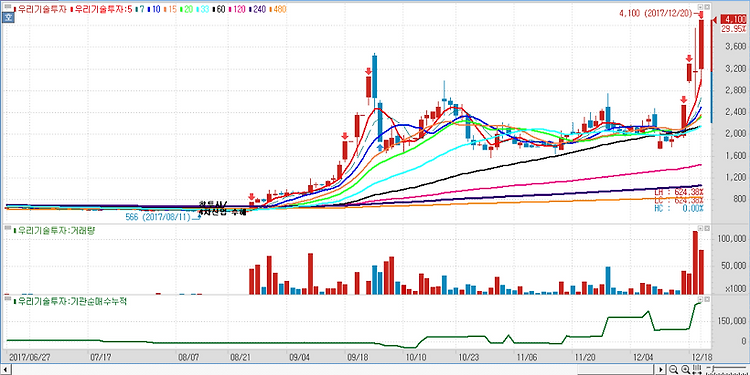Click the 우리기술투자:기관순매수누적 legend
The height and width of the screenshot is (375, 750).
coord(73,301)
